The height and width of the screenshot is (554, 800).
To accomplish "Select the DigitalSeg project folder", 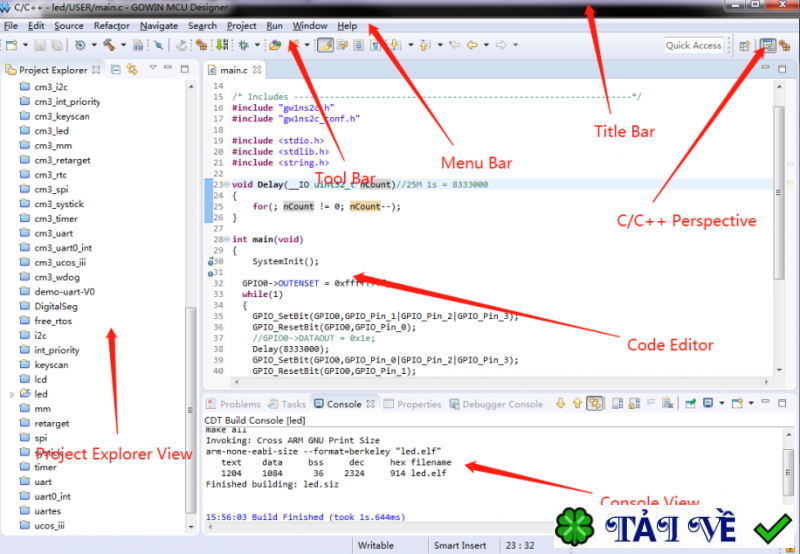I will pyautogui.click(x=48, y=306).
